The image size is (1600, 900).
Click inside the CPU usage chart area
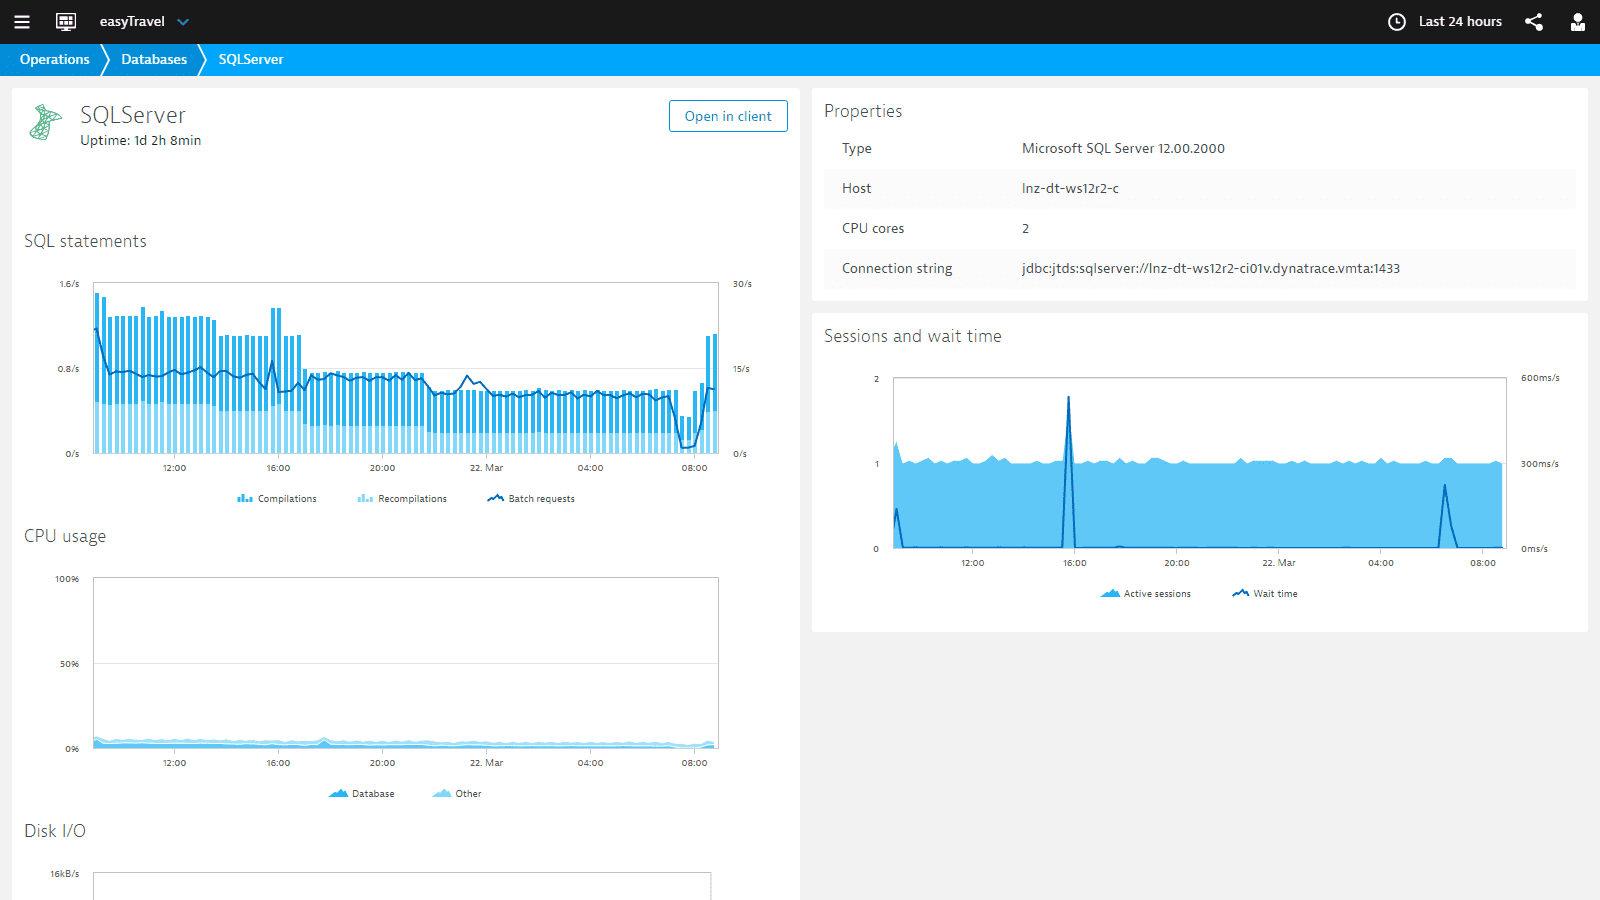pos(406,663)
